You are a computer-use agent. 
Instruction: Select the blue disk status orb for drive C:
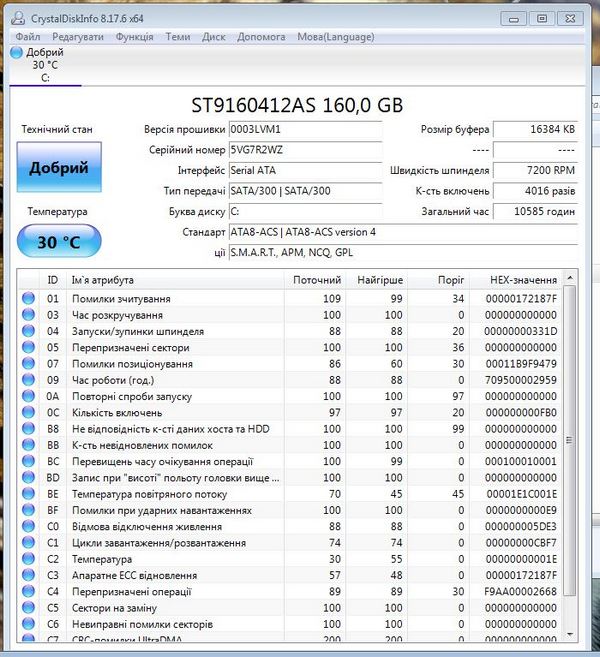tap(17, 52)
